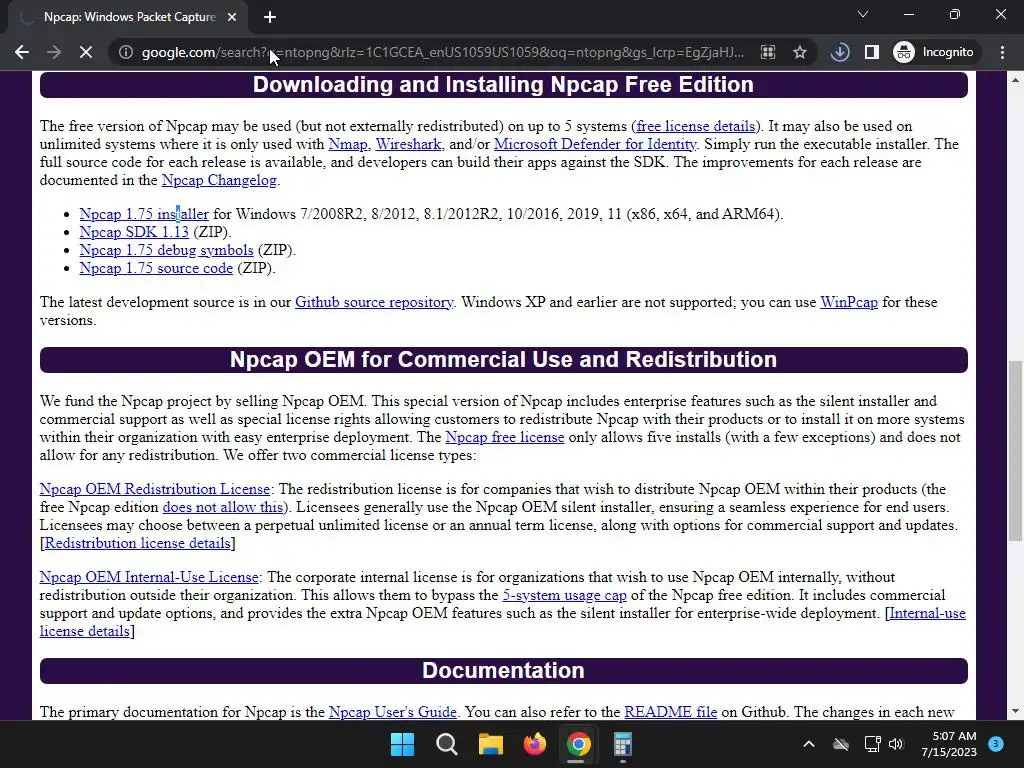Open Npcap OEM Redistribution License link

(154, 489)
